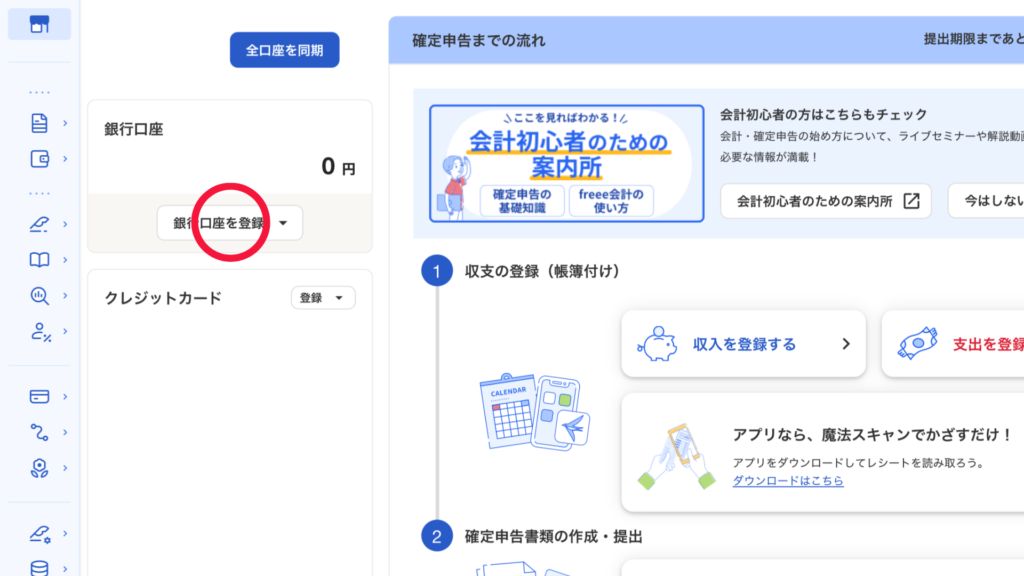Follow the ダウンロードはこちら link
The width and height of the screenshot is (1024, 576).
point(787,481)
